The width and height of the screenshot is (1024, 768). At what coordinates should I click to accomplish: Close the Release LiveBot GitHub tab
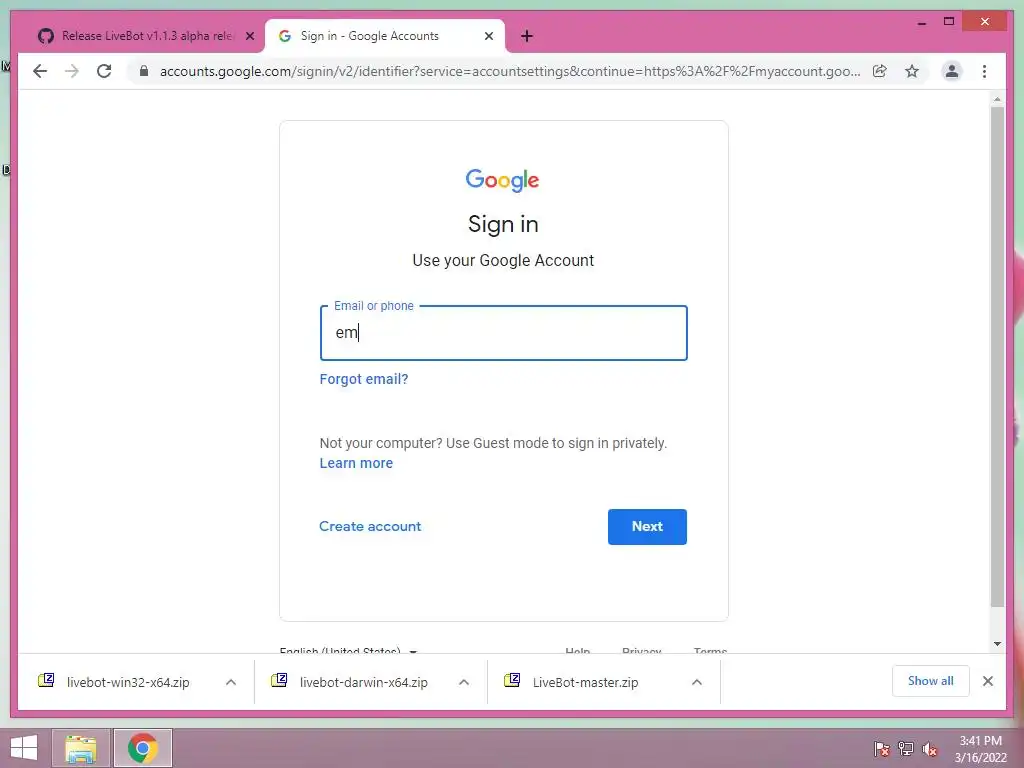[x=249, y=36]
